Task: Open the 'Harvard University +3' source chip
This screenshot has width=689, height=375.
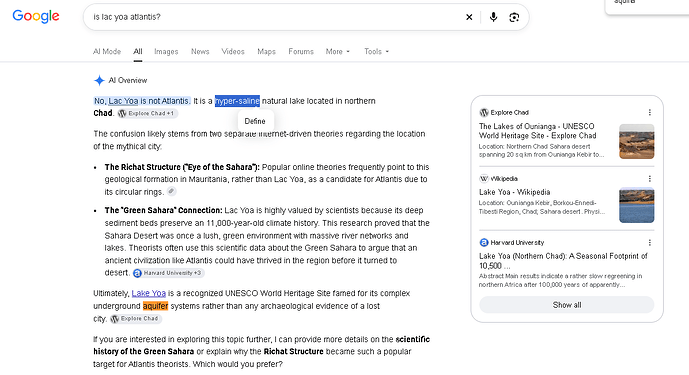Action: 169,273
